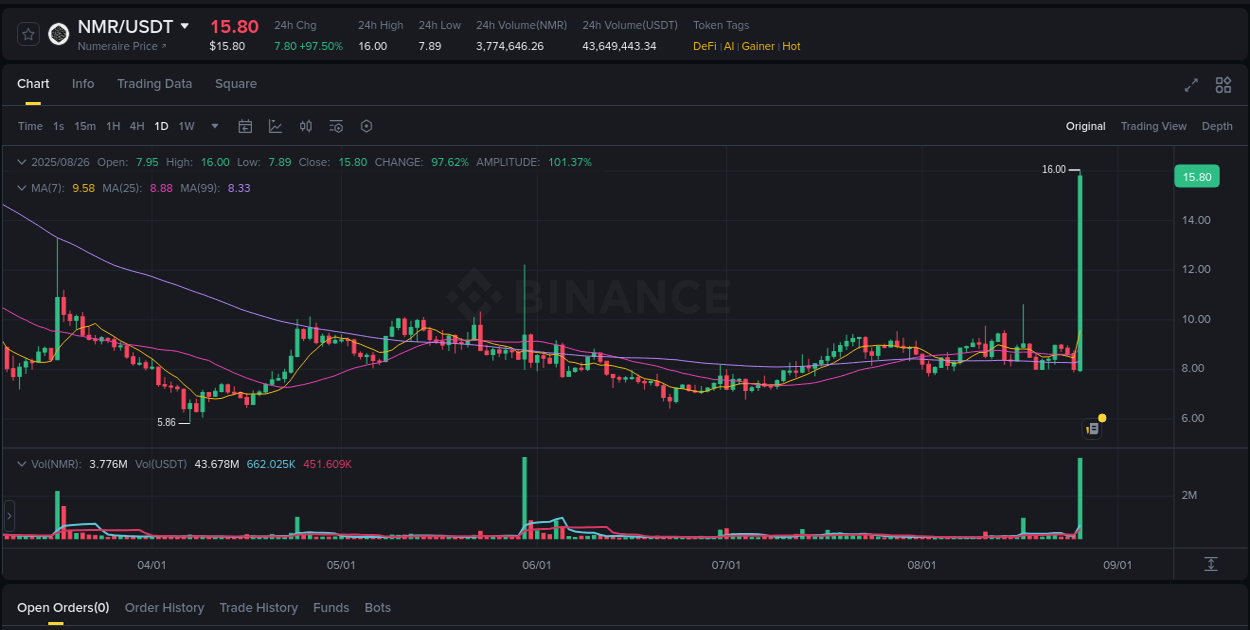Collapse the OHLC info row chevron
The width and height of the screenshot is (1250, 630).
click(x=21, y=161)
